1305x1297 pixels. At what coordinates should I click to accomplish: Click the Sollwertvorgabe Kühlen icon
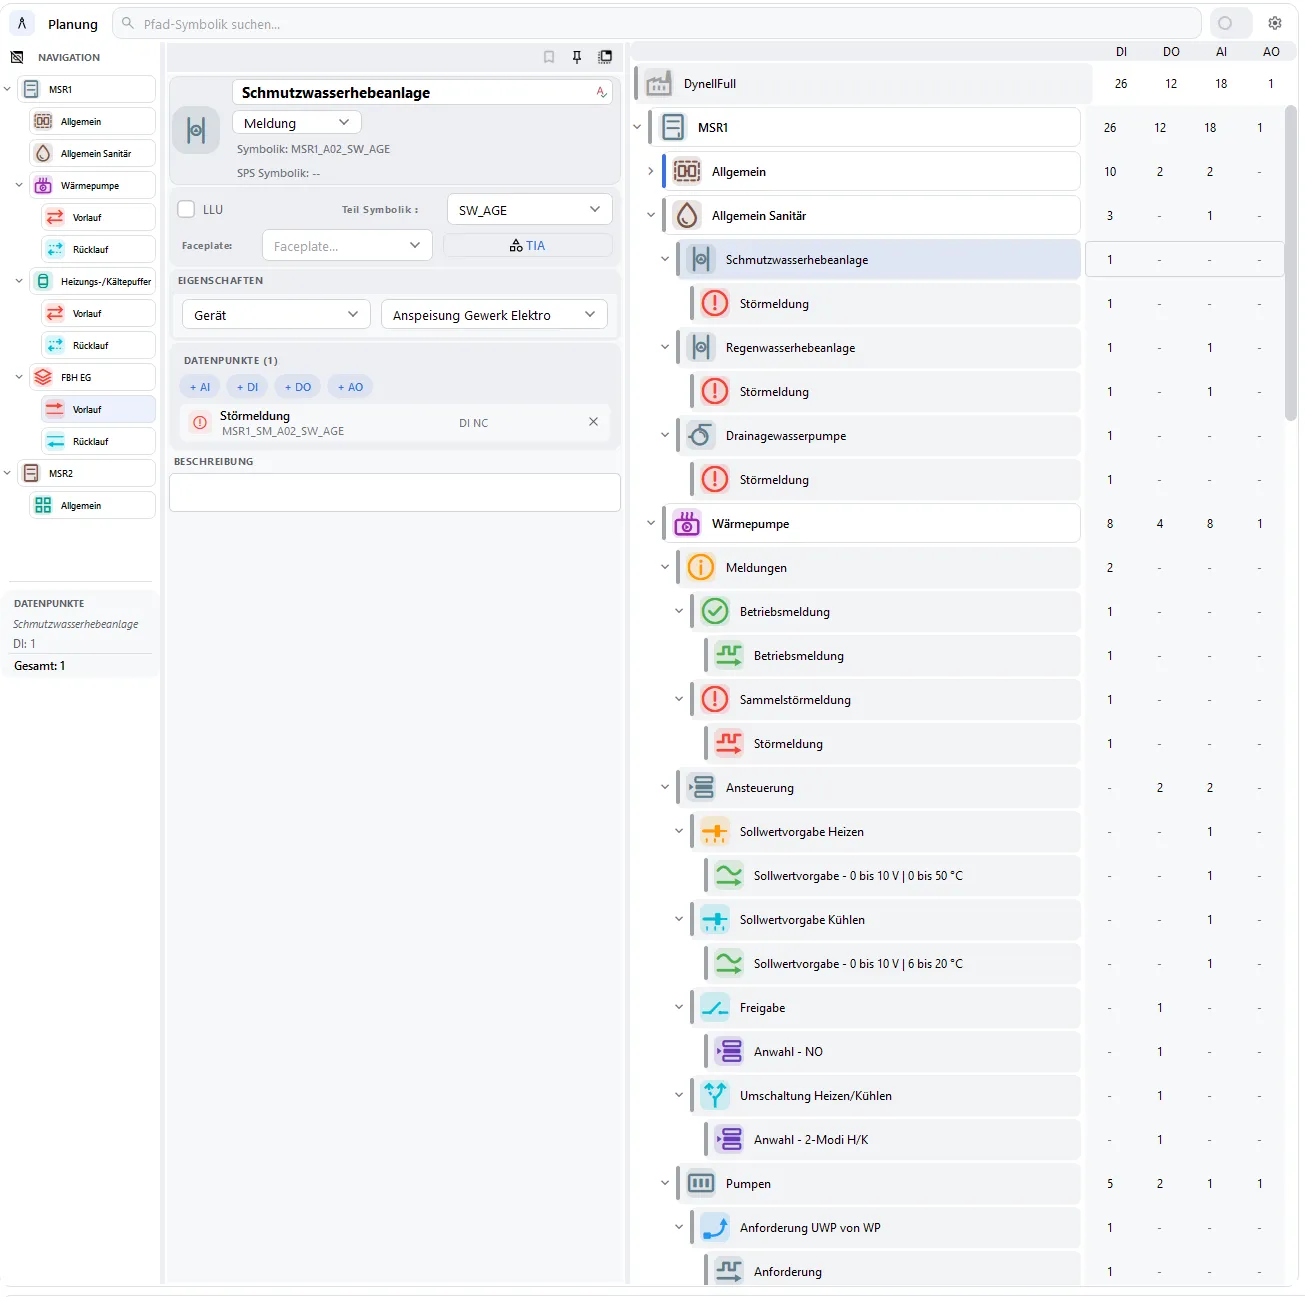coord(715,919)
